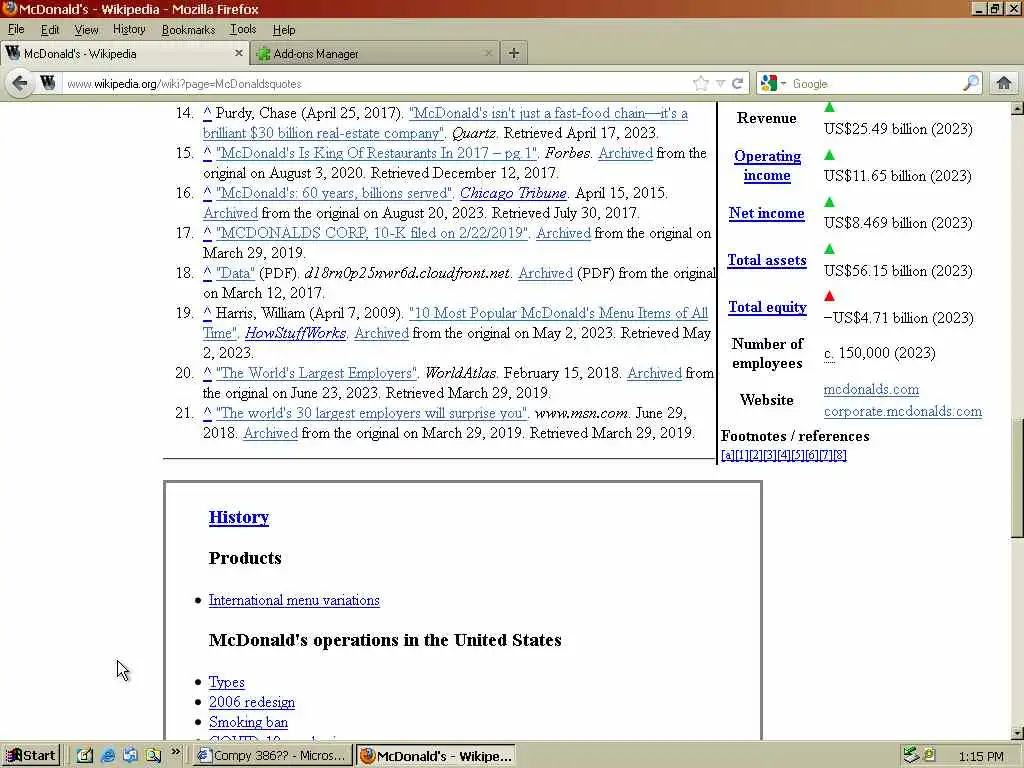Jump back via caret of reference 21
1024x768 pixels.
207,413
